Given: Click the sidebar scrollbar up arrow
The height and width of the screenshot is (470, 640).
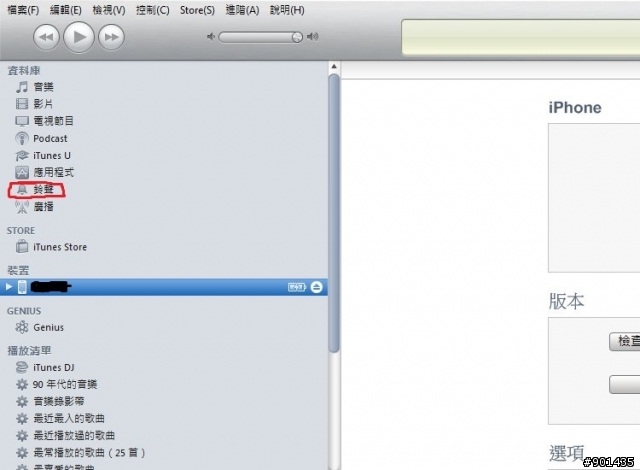Looking at the screenshot, I should coord(334,67).
